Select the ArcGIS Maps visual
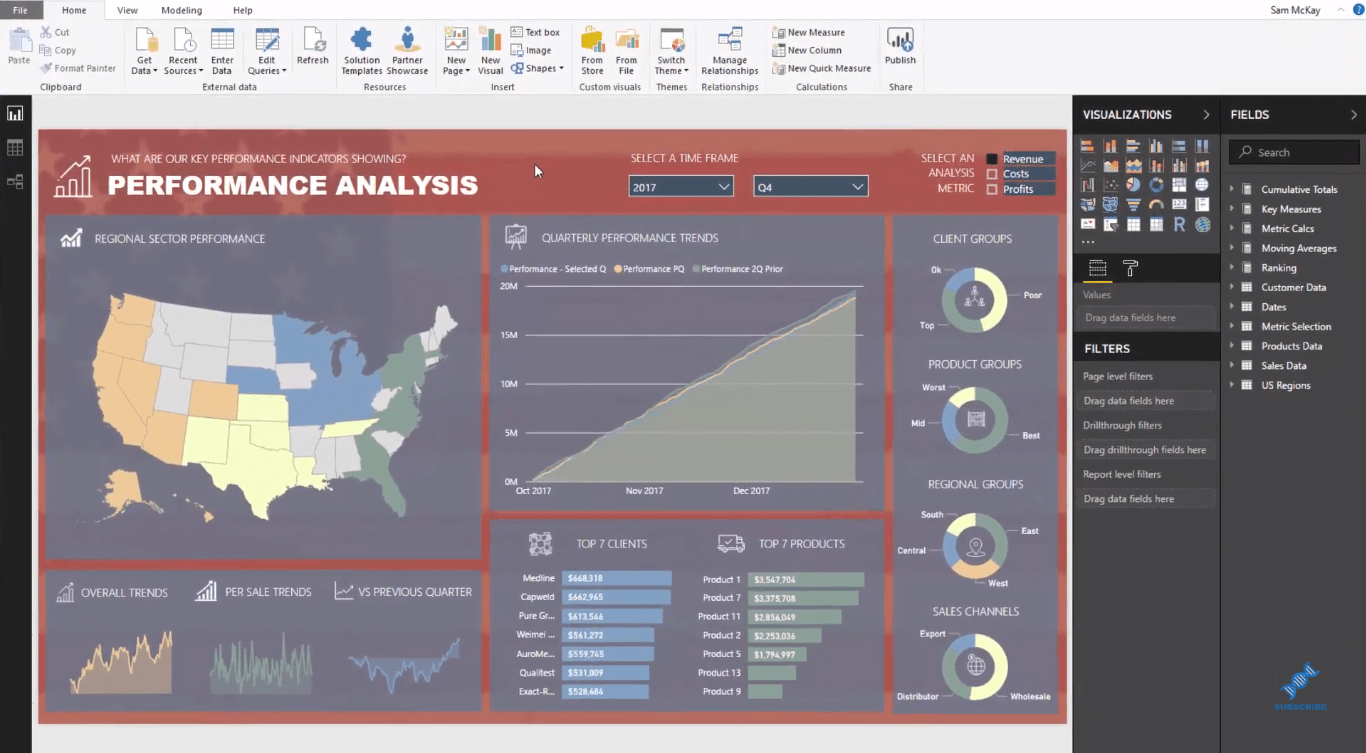1366x753 pixels. (x=1202, y=224)
